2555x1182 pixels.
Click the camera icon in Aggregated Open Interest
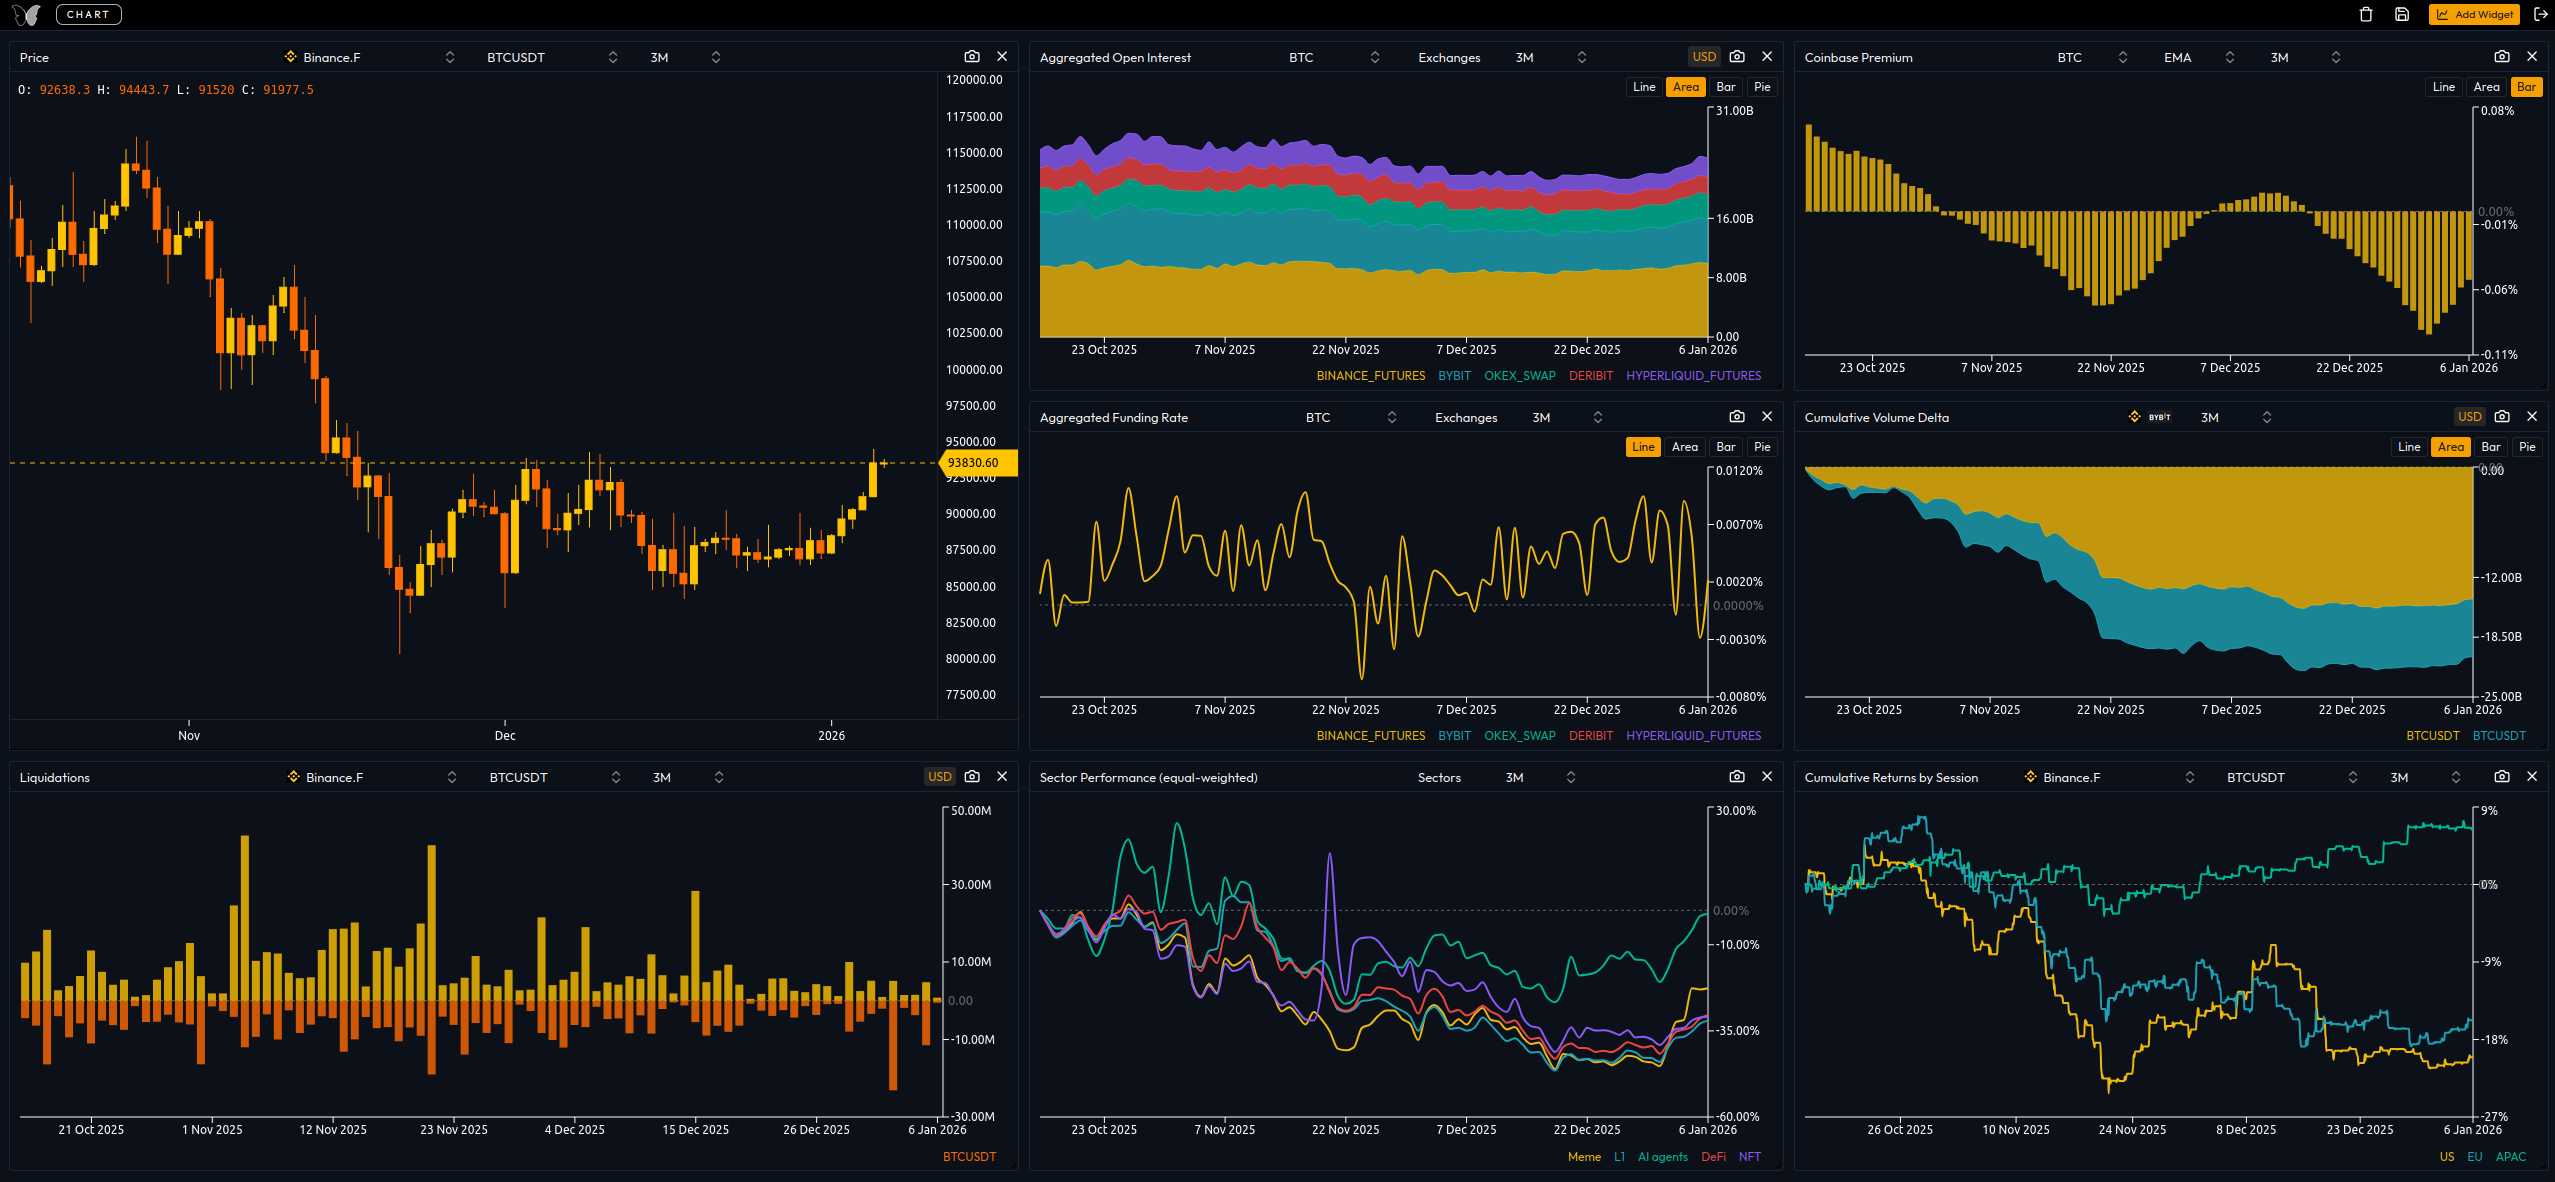point(1736,57)
